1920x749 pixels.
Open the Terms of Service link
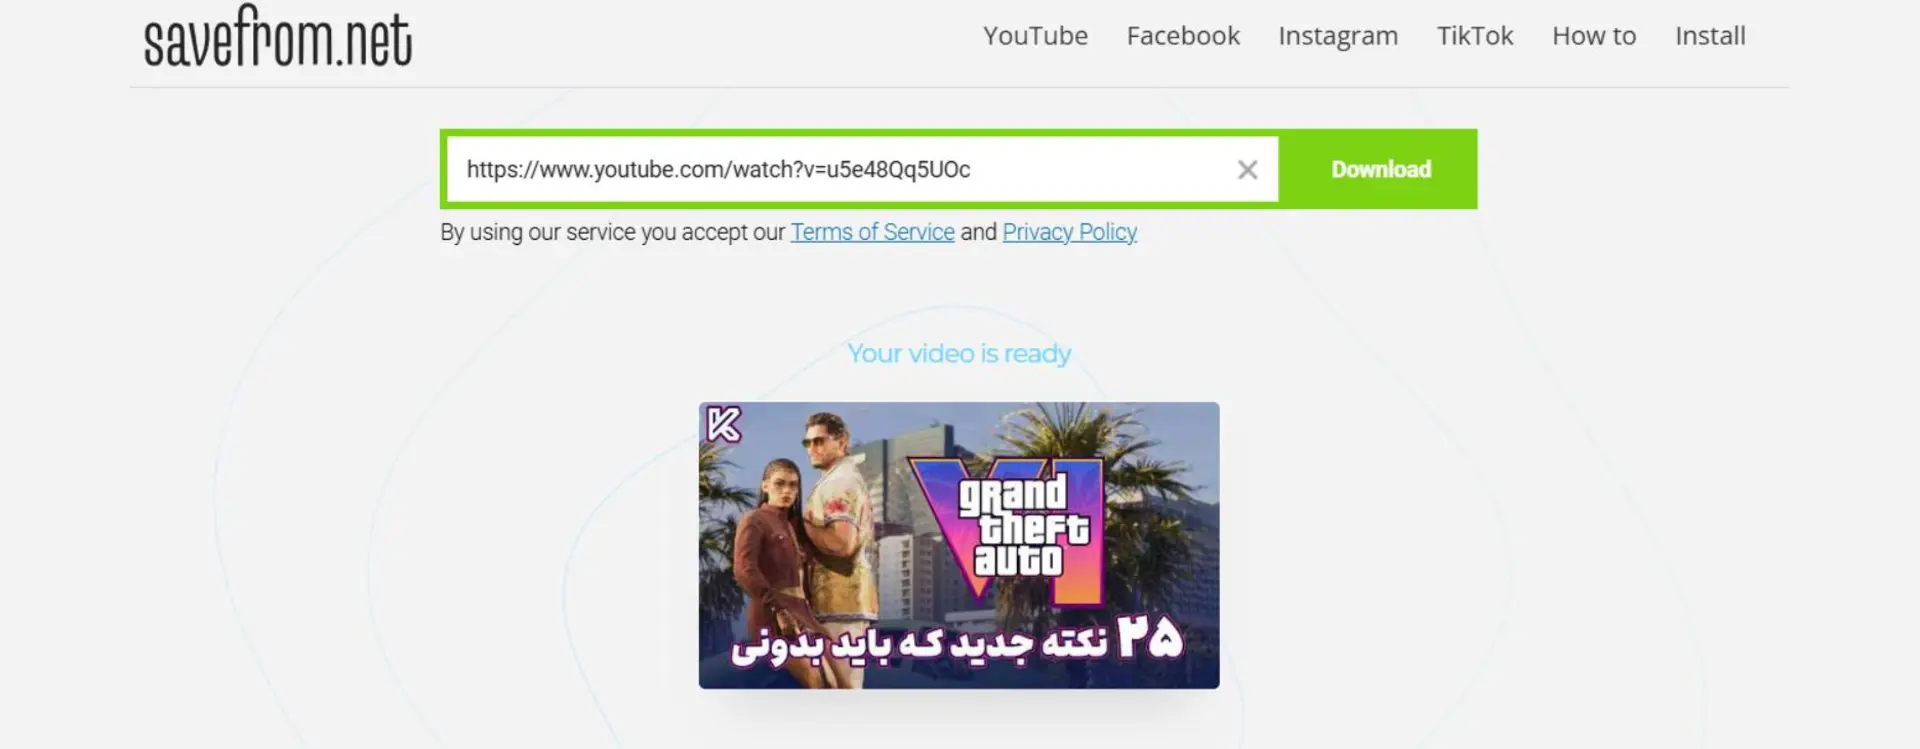tap(872, 232)
